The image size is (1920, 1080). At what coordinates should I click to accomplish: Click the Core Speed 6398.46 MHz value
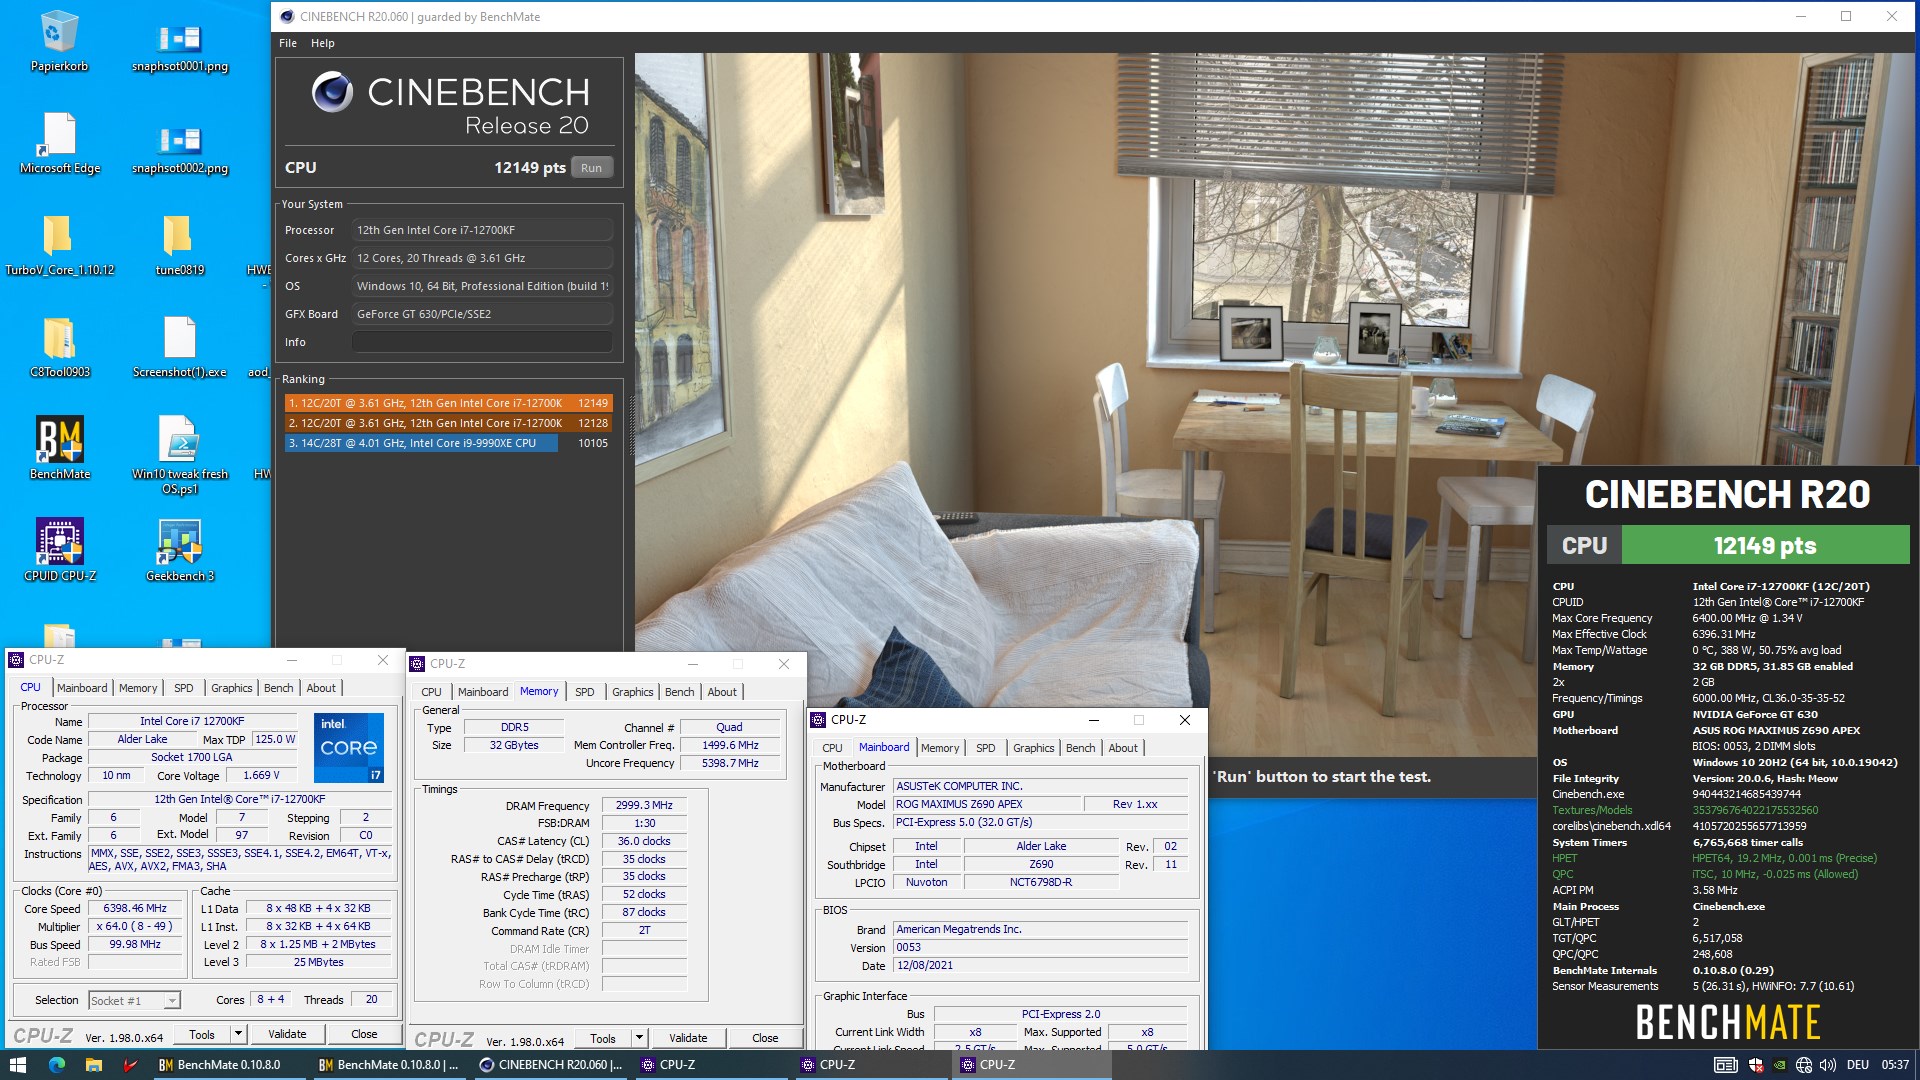135,909
